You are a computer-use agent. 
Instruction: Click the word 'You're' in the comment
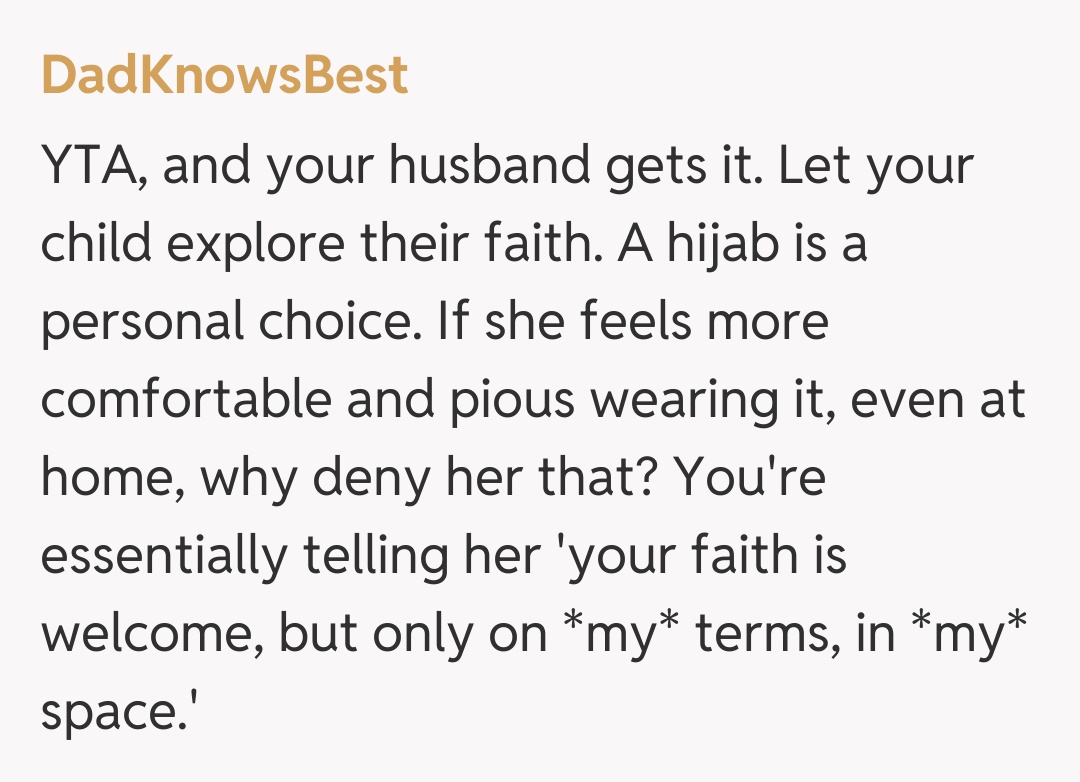[x=750, y=478]
